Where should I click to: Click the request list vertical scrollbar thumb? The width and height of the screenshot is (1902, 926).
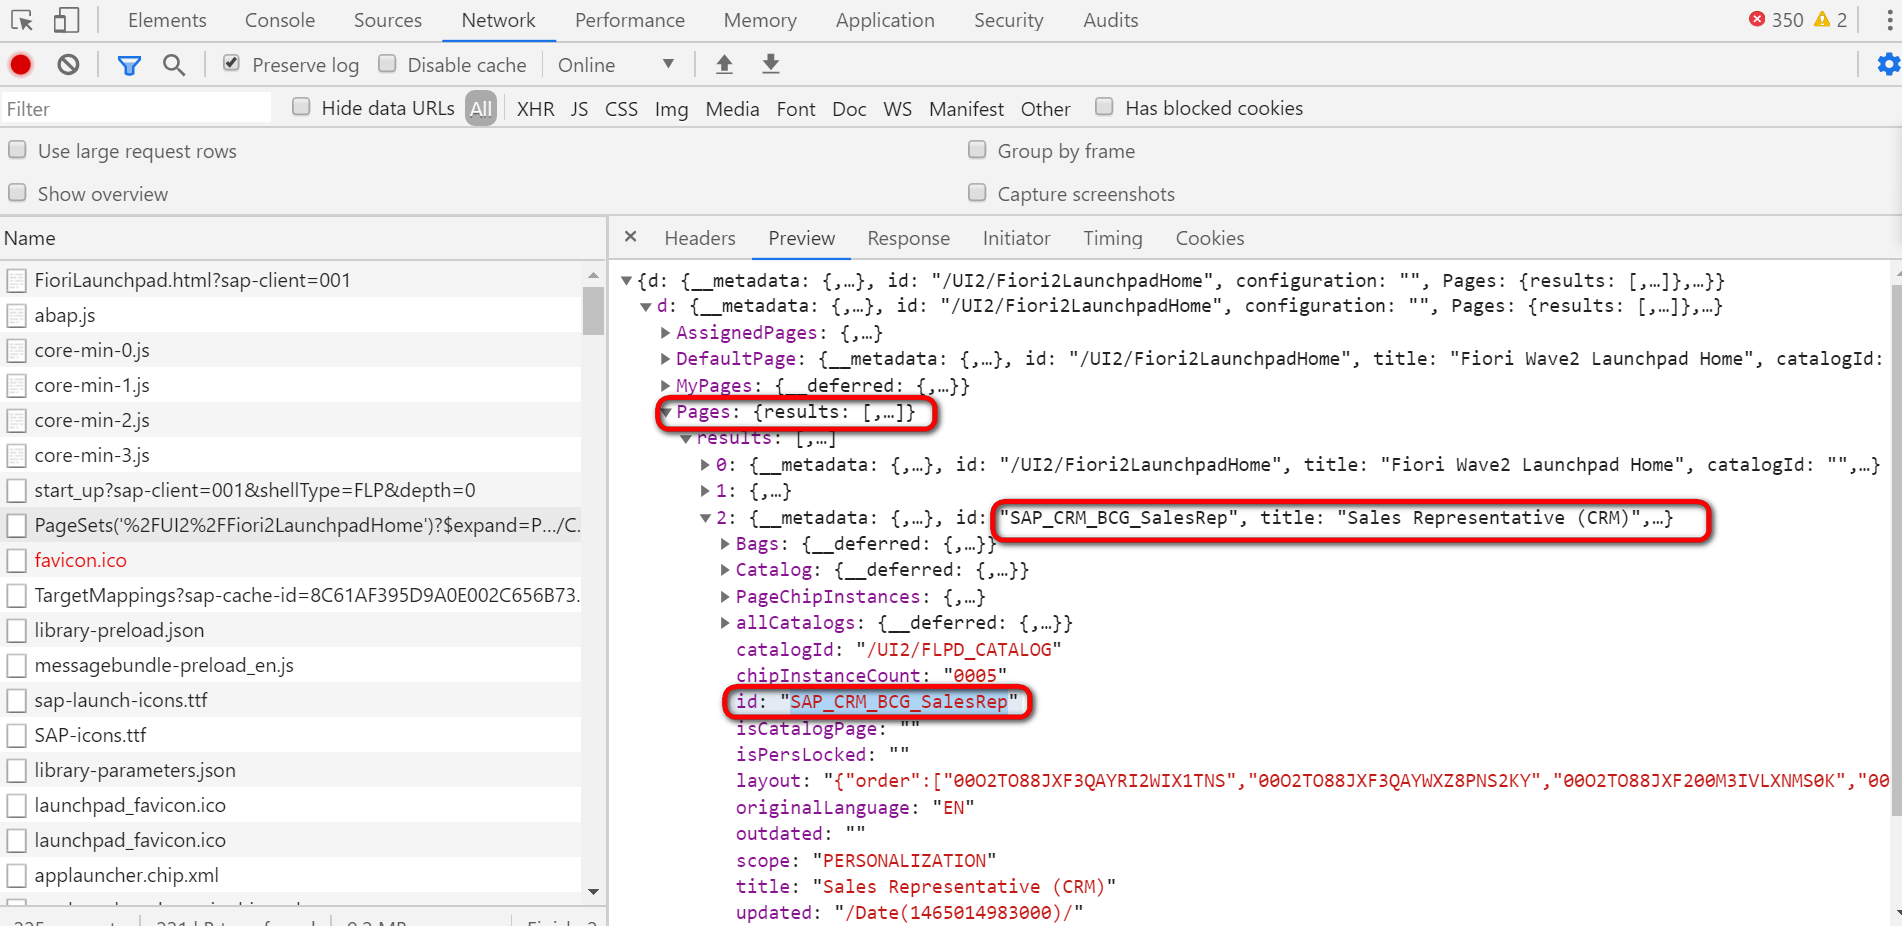(x=593, y=312)
